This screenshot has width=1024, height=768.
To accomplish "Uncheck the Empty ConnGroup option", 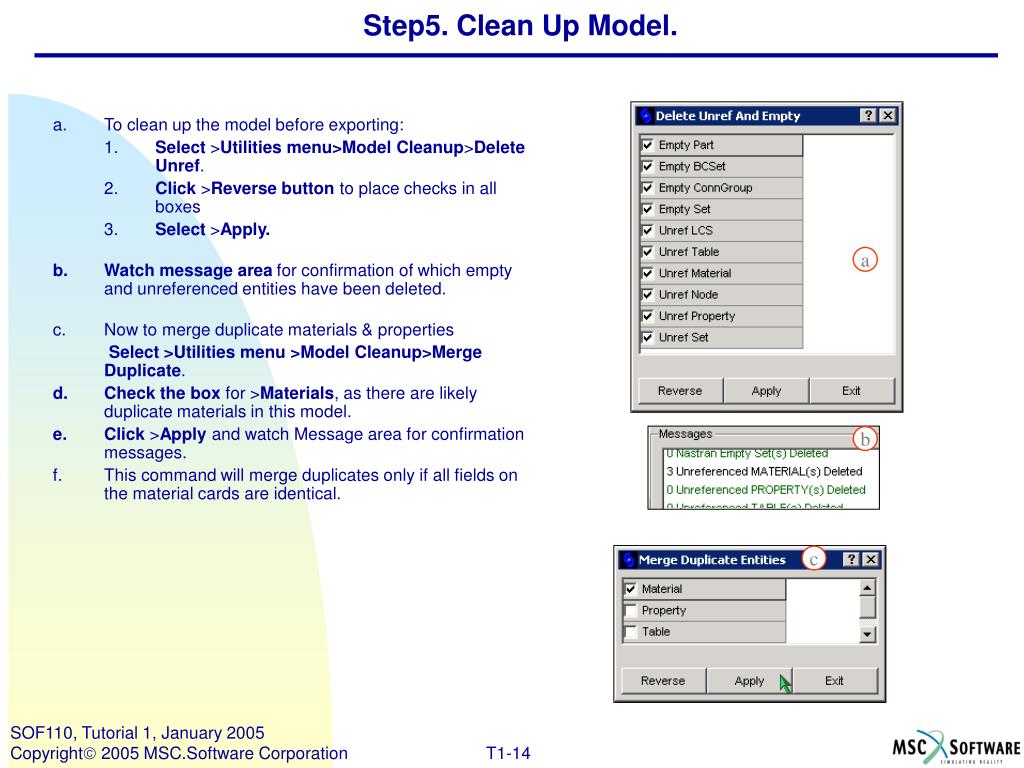I will (647, 188).
